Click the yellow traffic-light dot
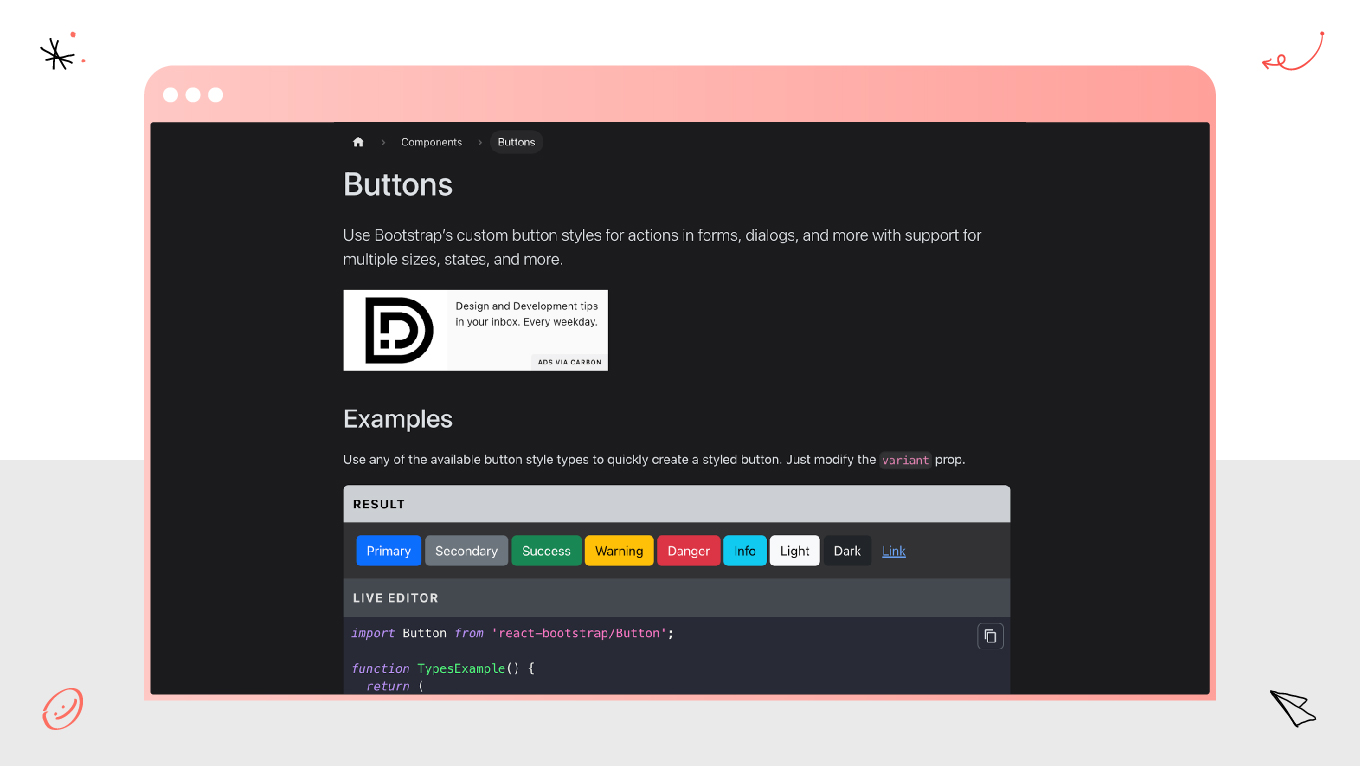Viewport: 1360px width, 766px height. pos(194,95)
